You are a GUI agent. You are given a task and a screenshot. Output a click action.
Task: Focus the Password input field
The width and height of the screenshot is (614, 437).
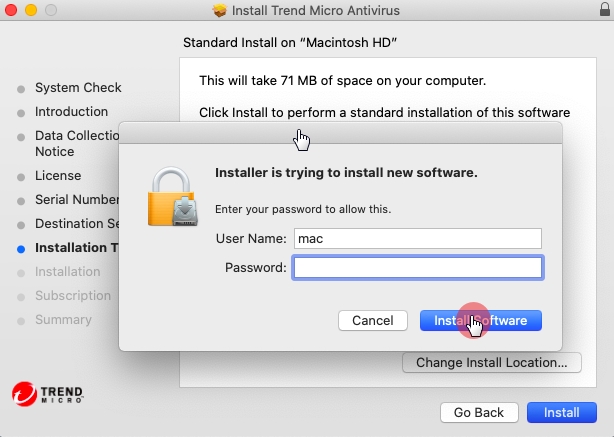[418, 267]
